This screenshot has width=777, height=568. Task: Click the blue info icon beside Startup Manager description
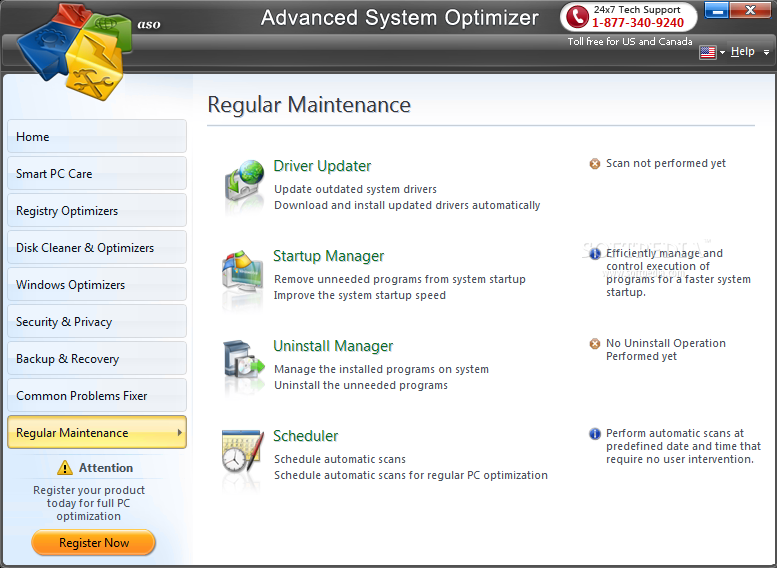tap(595, 254)
